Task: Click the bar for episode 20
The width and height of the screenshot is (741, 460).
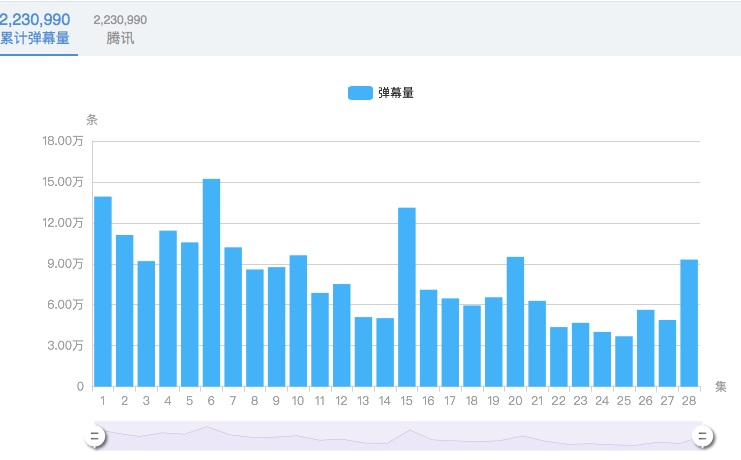Action: [515, 322]
